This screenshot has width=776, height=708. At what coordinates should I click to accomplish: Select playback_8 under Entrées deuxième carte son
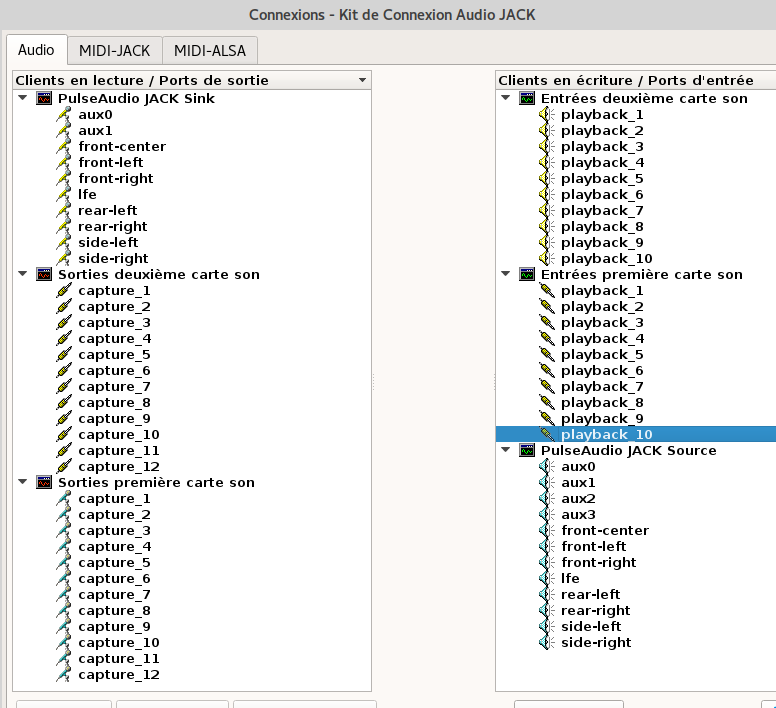[x=602, y=227]
